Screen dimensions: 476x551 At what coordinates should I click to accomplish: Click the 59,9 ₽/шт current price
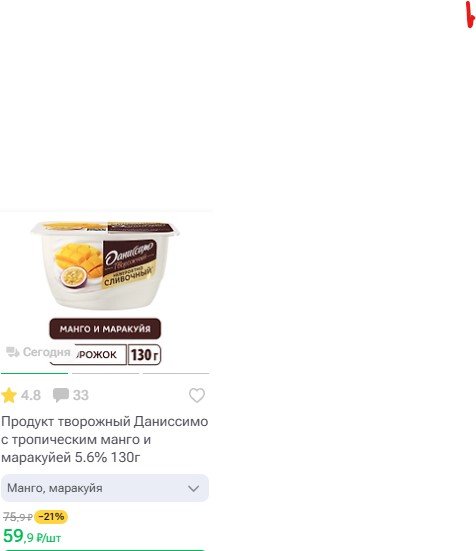(x=32, y=536)
